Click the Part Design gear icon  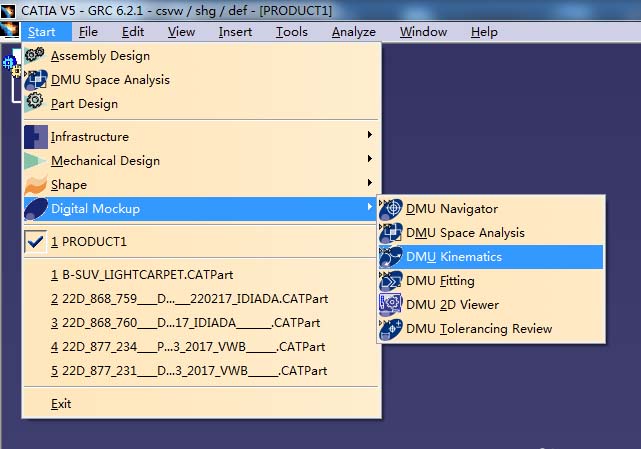[35, 101]
